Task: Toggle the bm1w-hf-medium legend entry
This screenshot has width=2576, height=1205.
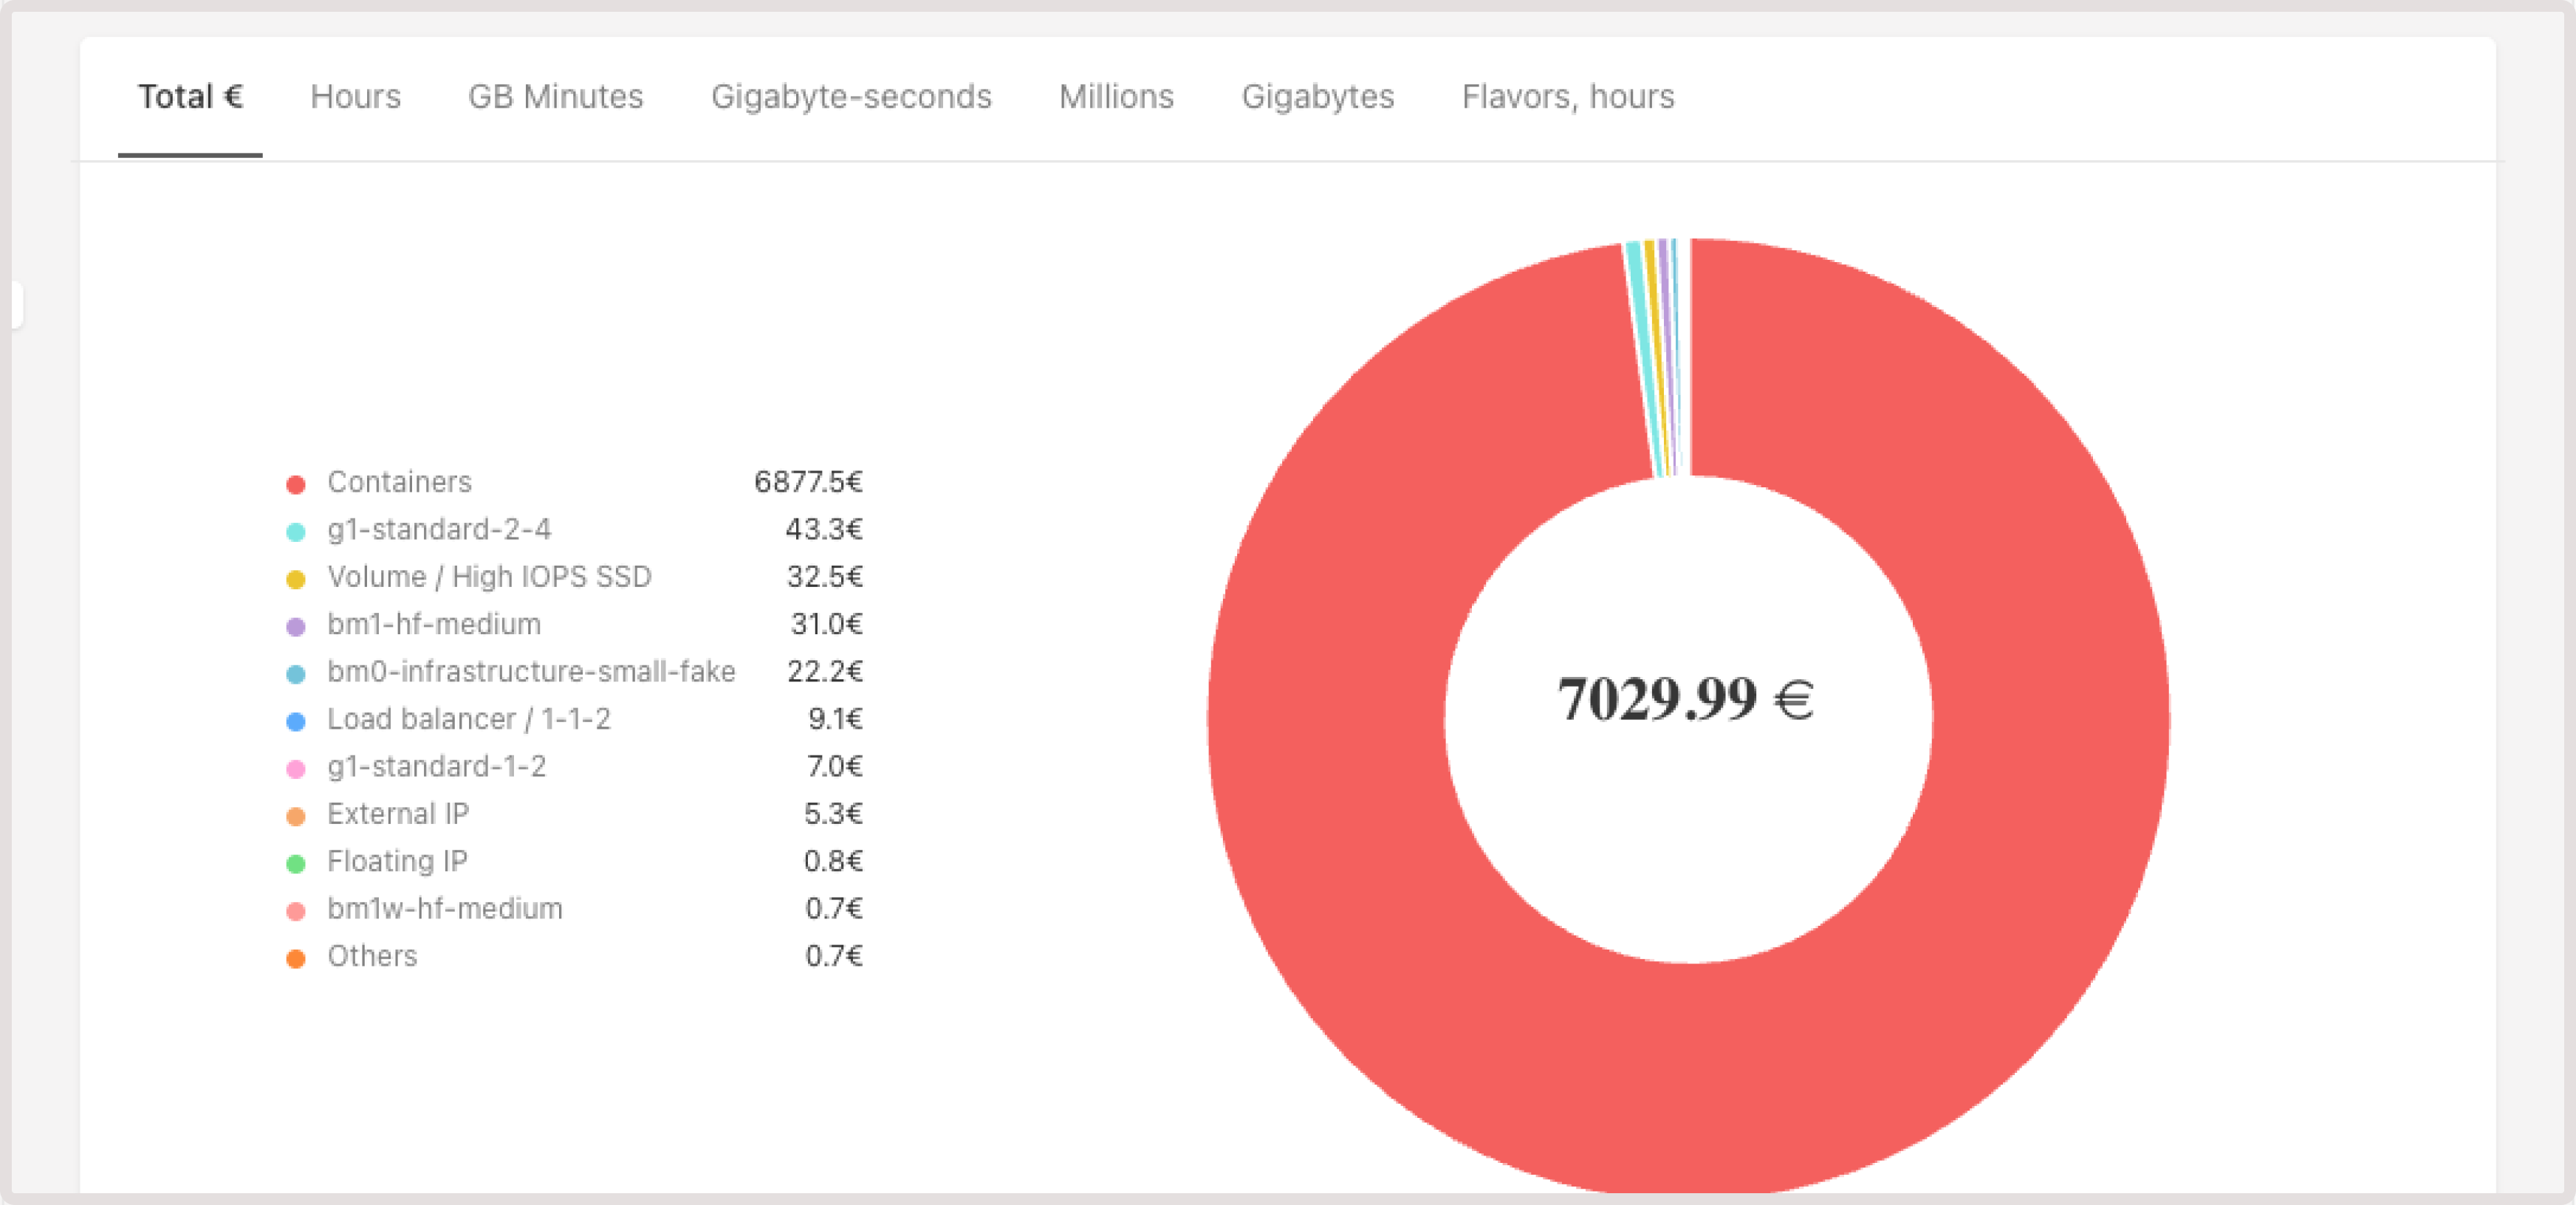Action: coord(445,908)
